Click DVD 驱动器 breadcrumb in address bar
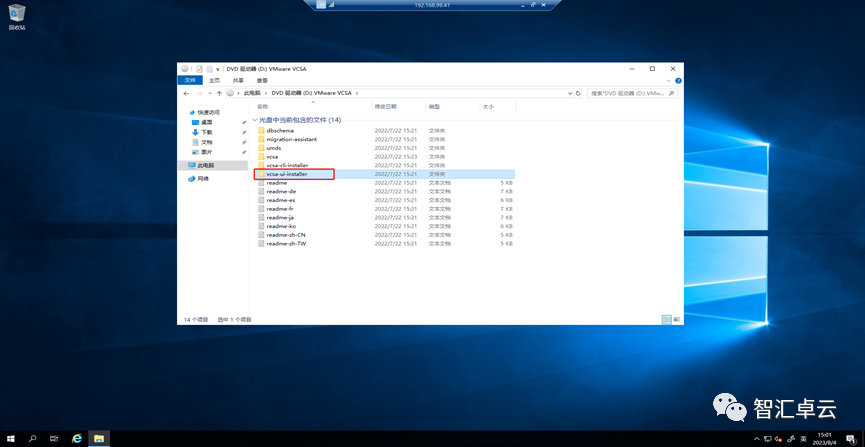This screenshot has height=447, width=865. [x=311, y=93]
